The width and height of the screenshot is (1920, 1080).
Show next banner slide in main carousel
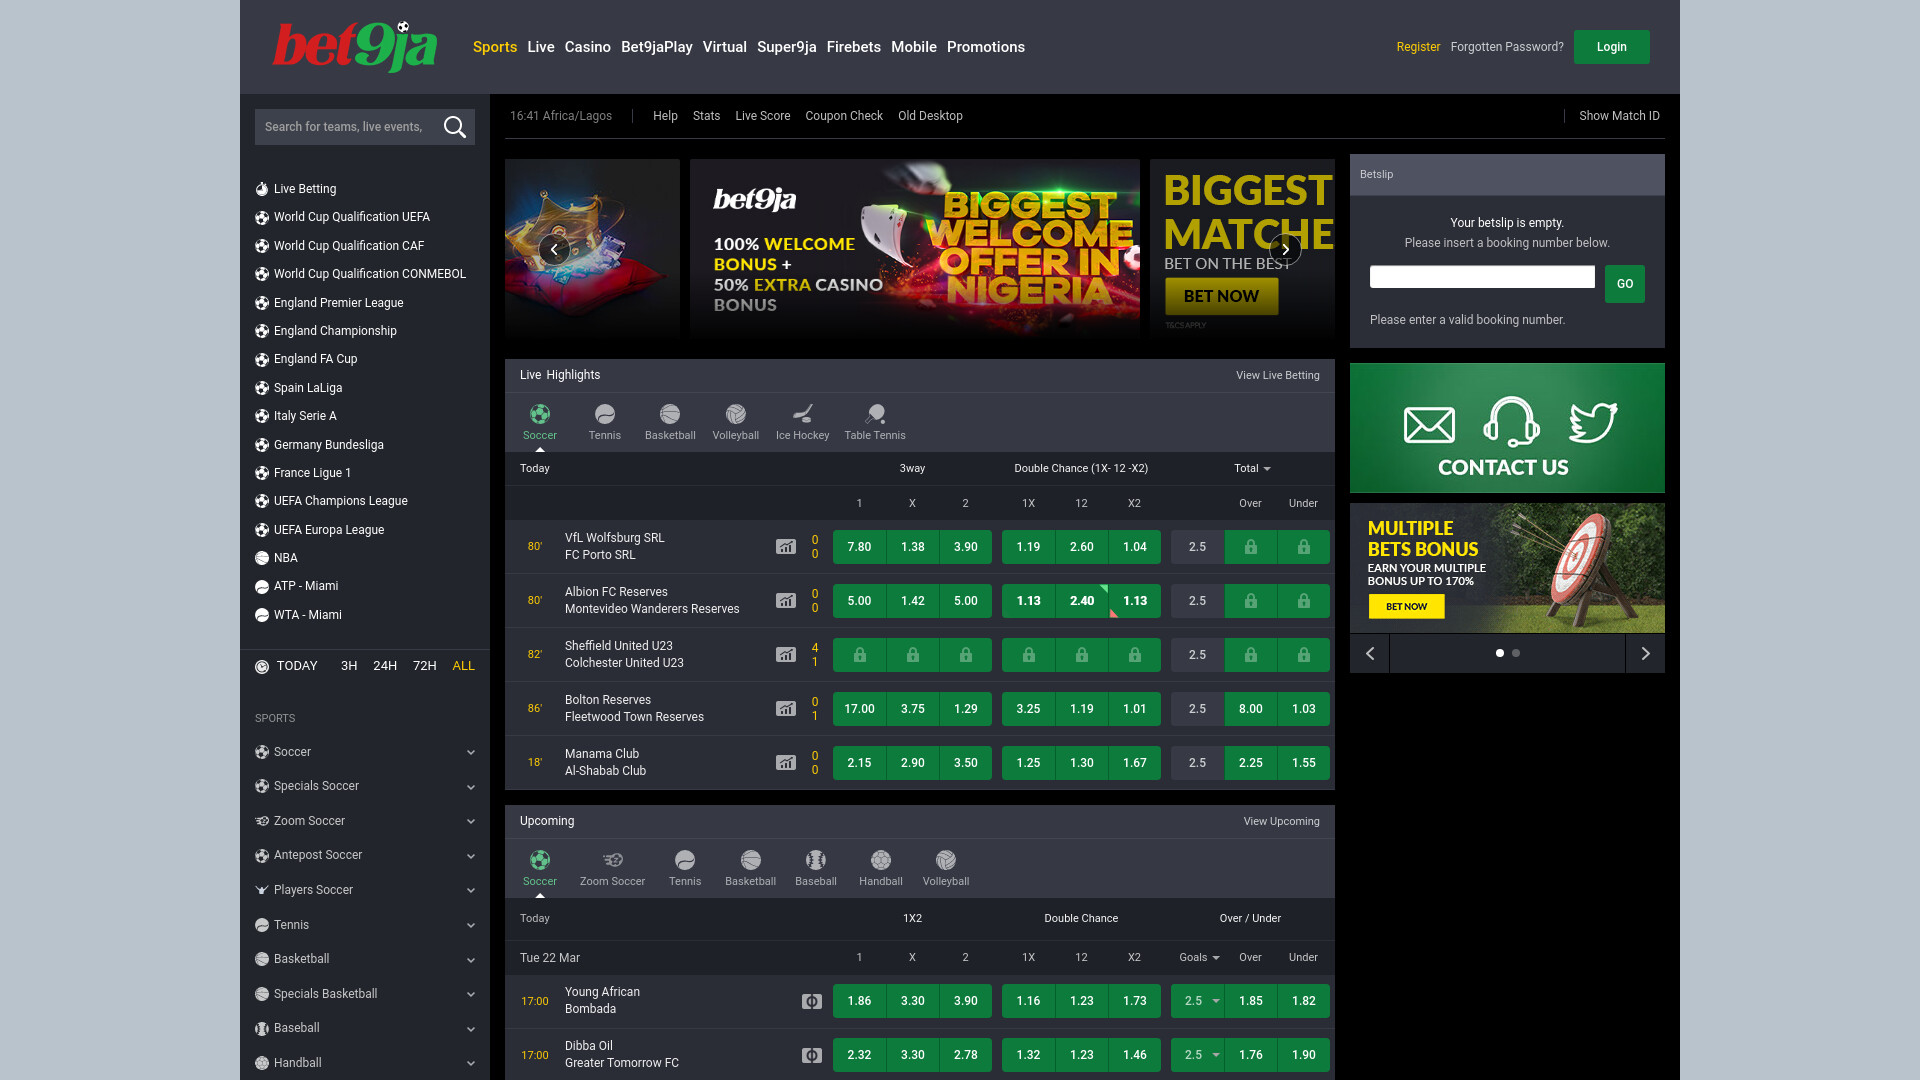(1285, 249)
